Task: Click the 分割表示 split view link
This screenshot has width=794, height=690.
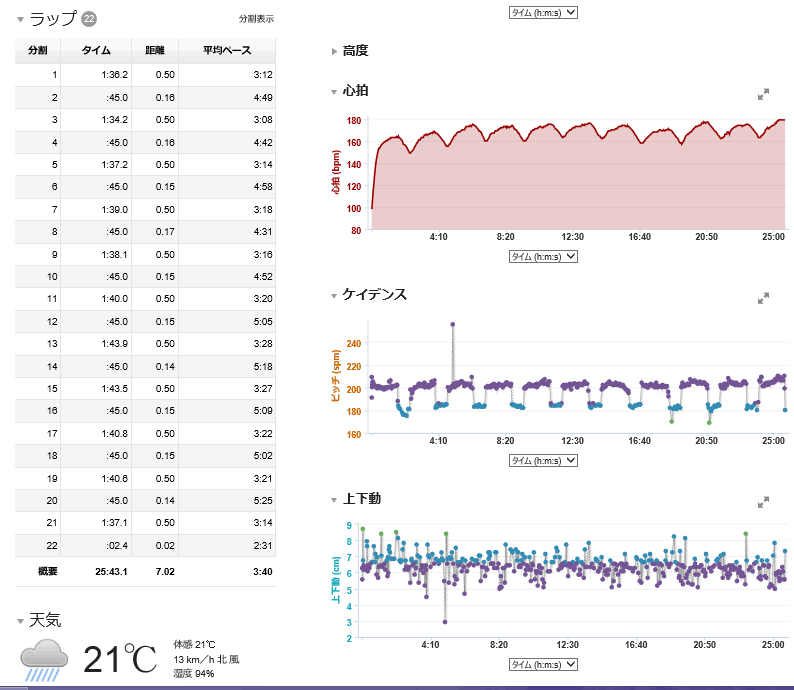Action: coord(256,19)
